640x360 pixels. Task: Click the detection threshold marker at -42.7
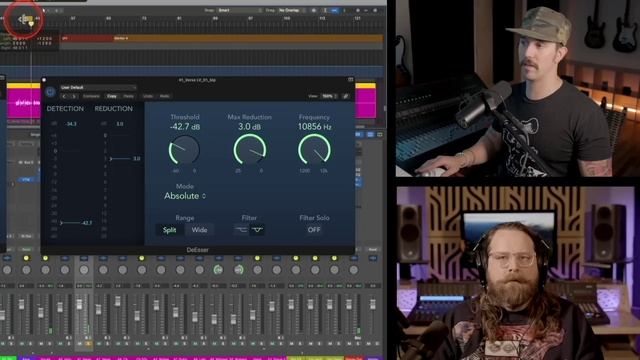(76, 223)
